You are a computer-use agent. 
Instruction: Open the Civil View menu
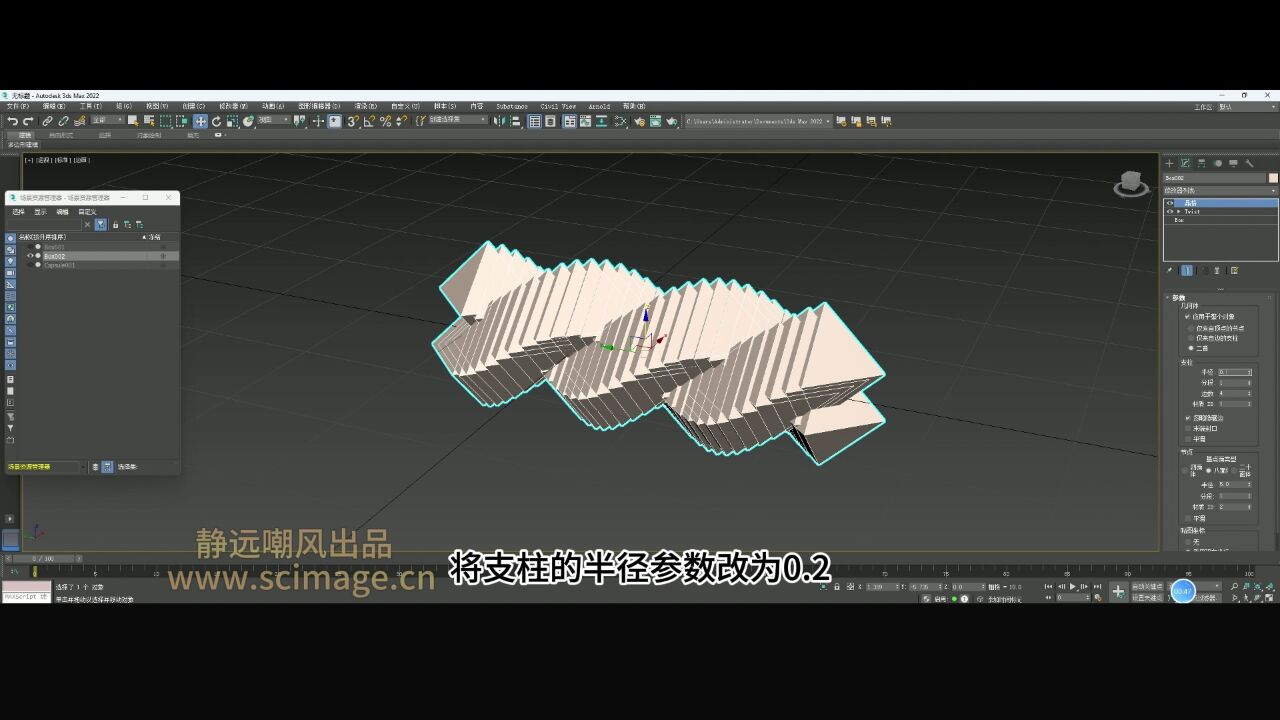coord(558,105)
